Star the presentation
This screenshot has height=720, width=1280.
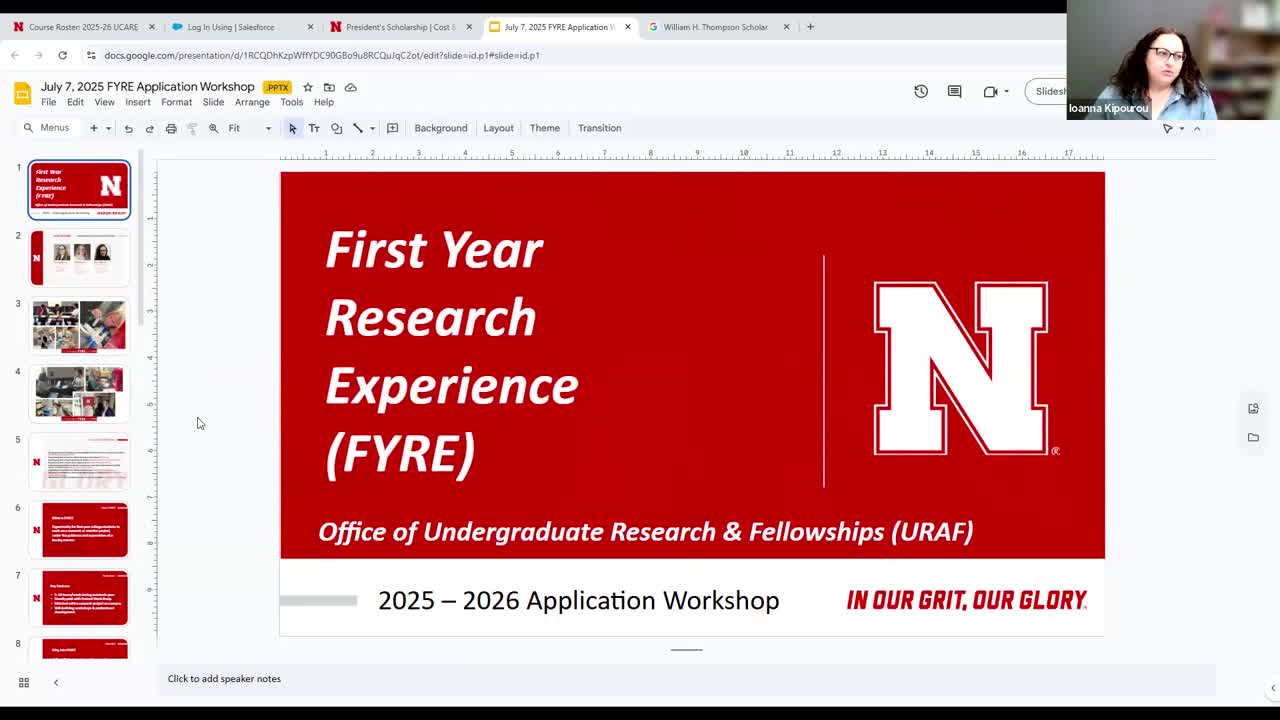(x=308, y=87)
